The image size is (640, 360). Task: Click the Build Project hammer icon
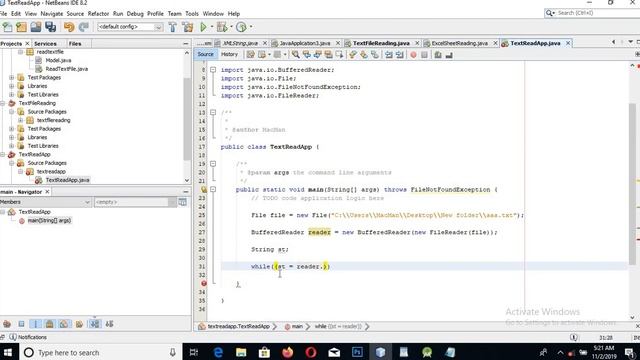(172, 27)
